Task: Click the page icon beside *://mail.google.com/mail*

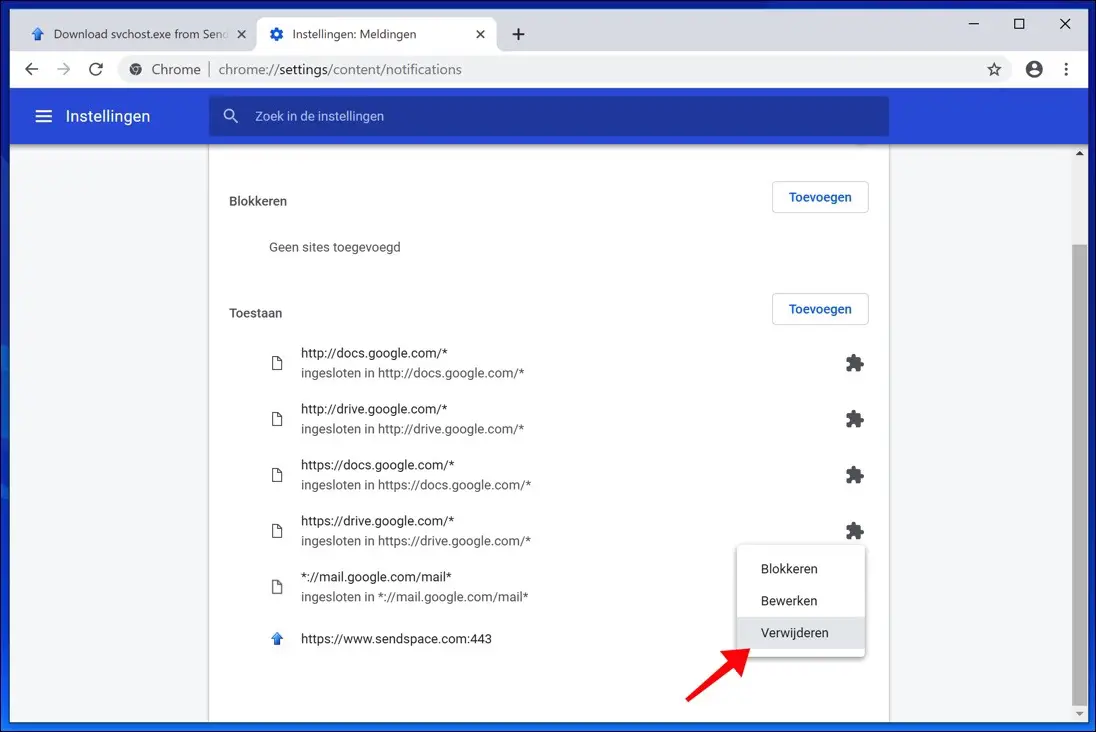Action: click(277, 587)
